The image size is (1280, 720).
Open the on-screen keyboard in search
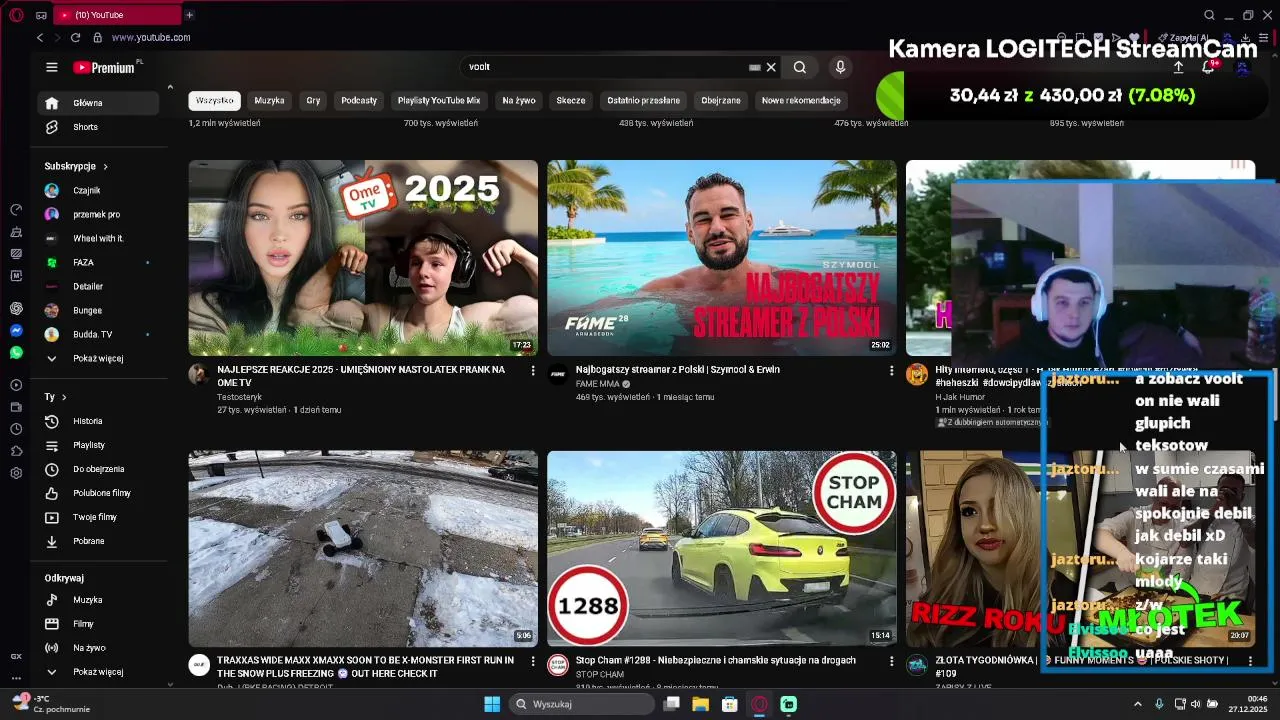coord(755,67)
